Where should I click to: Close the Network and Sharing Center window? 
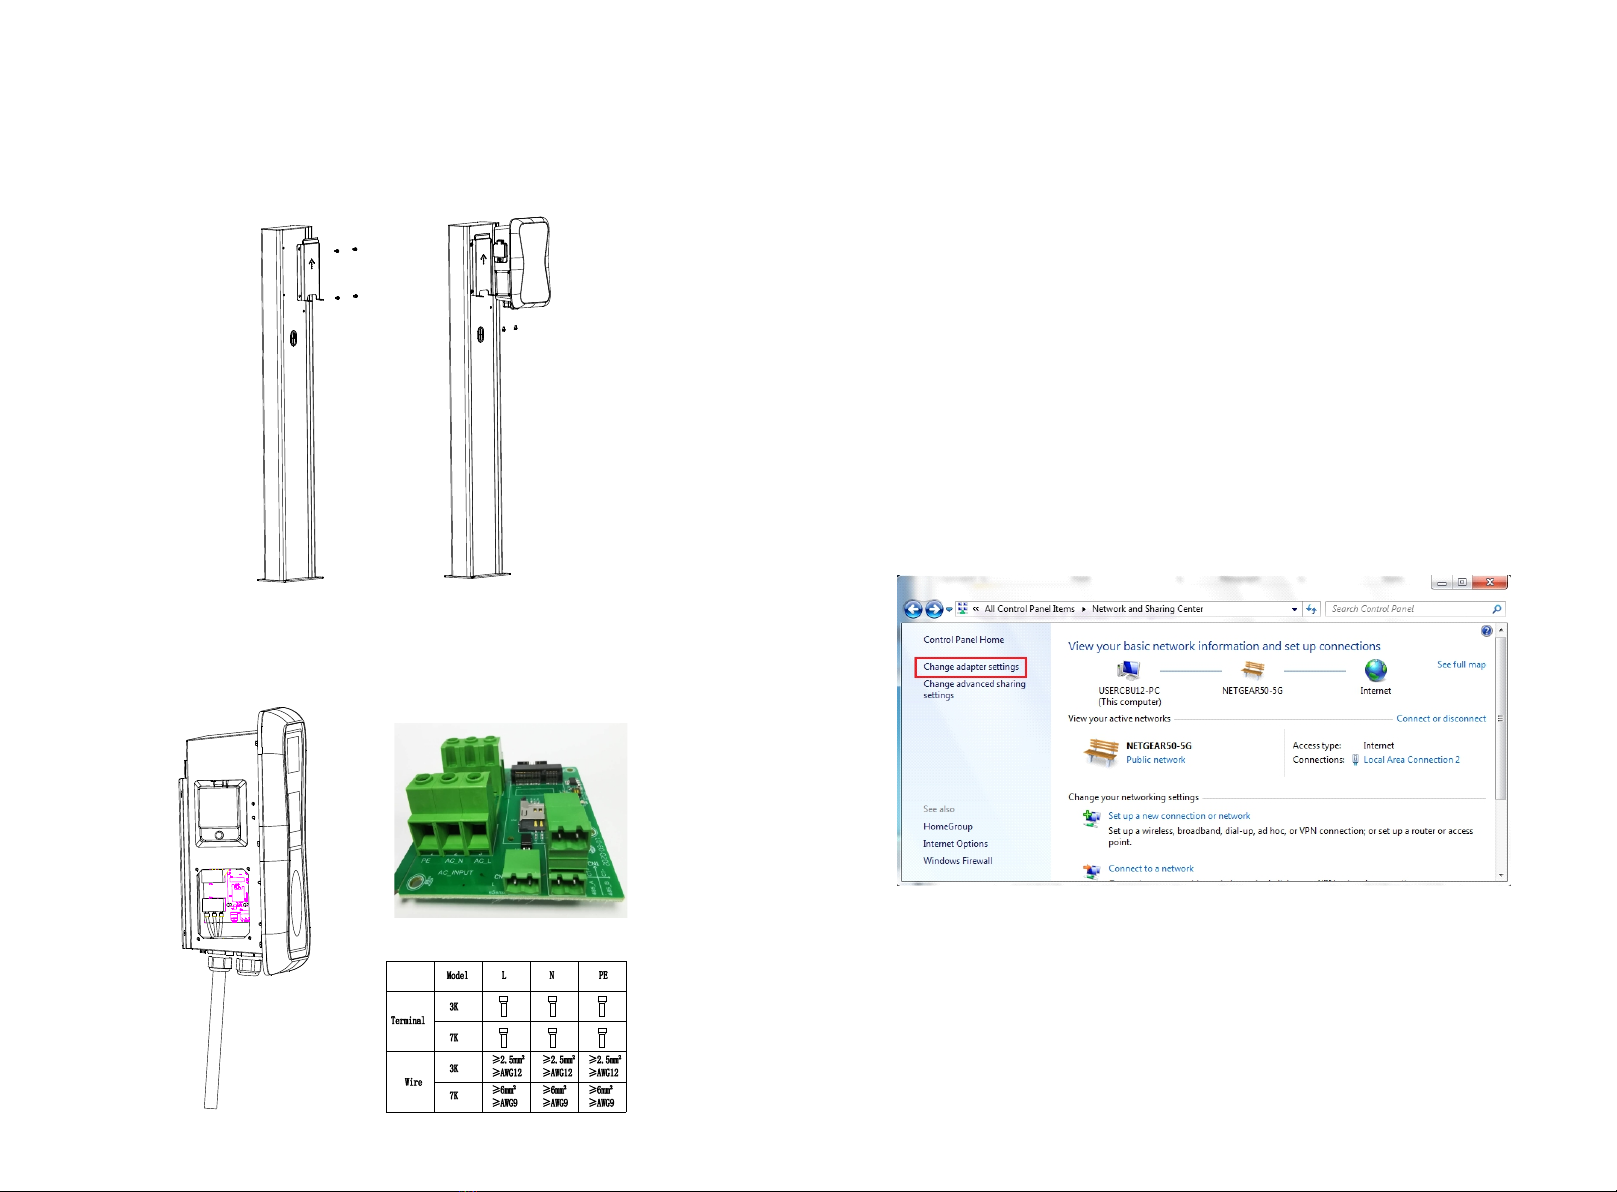[1489, 582]
